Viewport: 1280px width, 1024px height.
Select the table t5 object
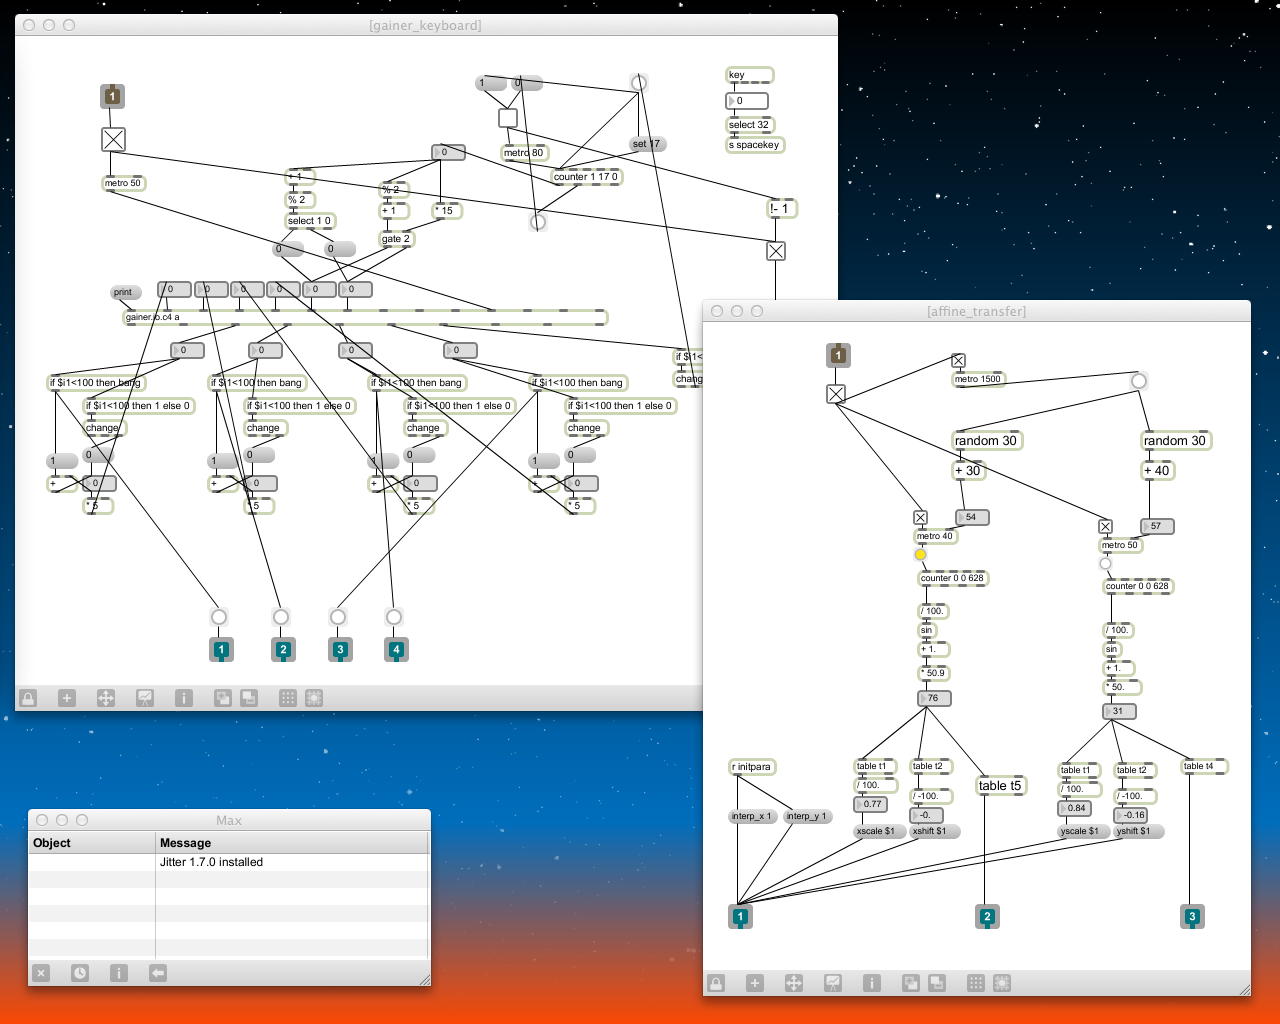(1000, 786)
